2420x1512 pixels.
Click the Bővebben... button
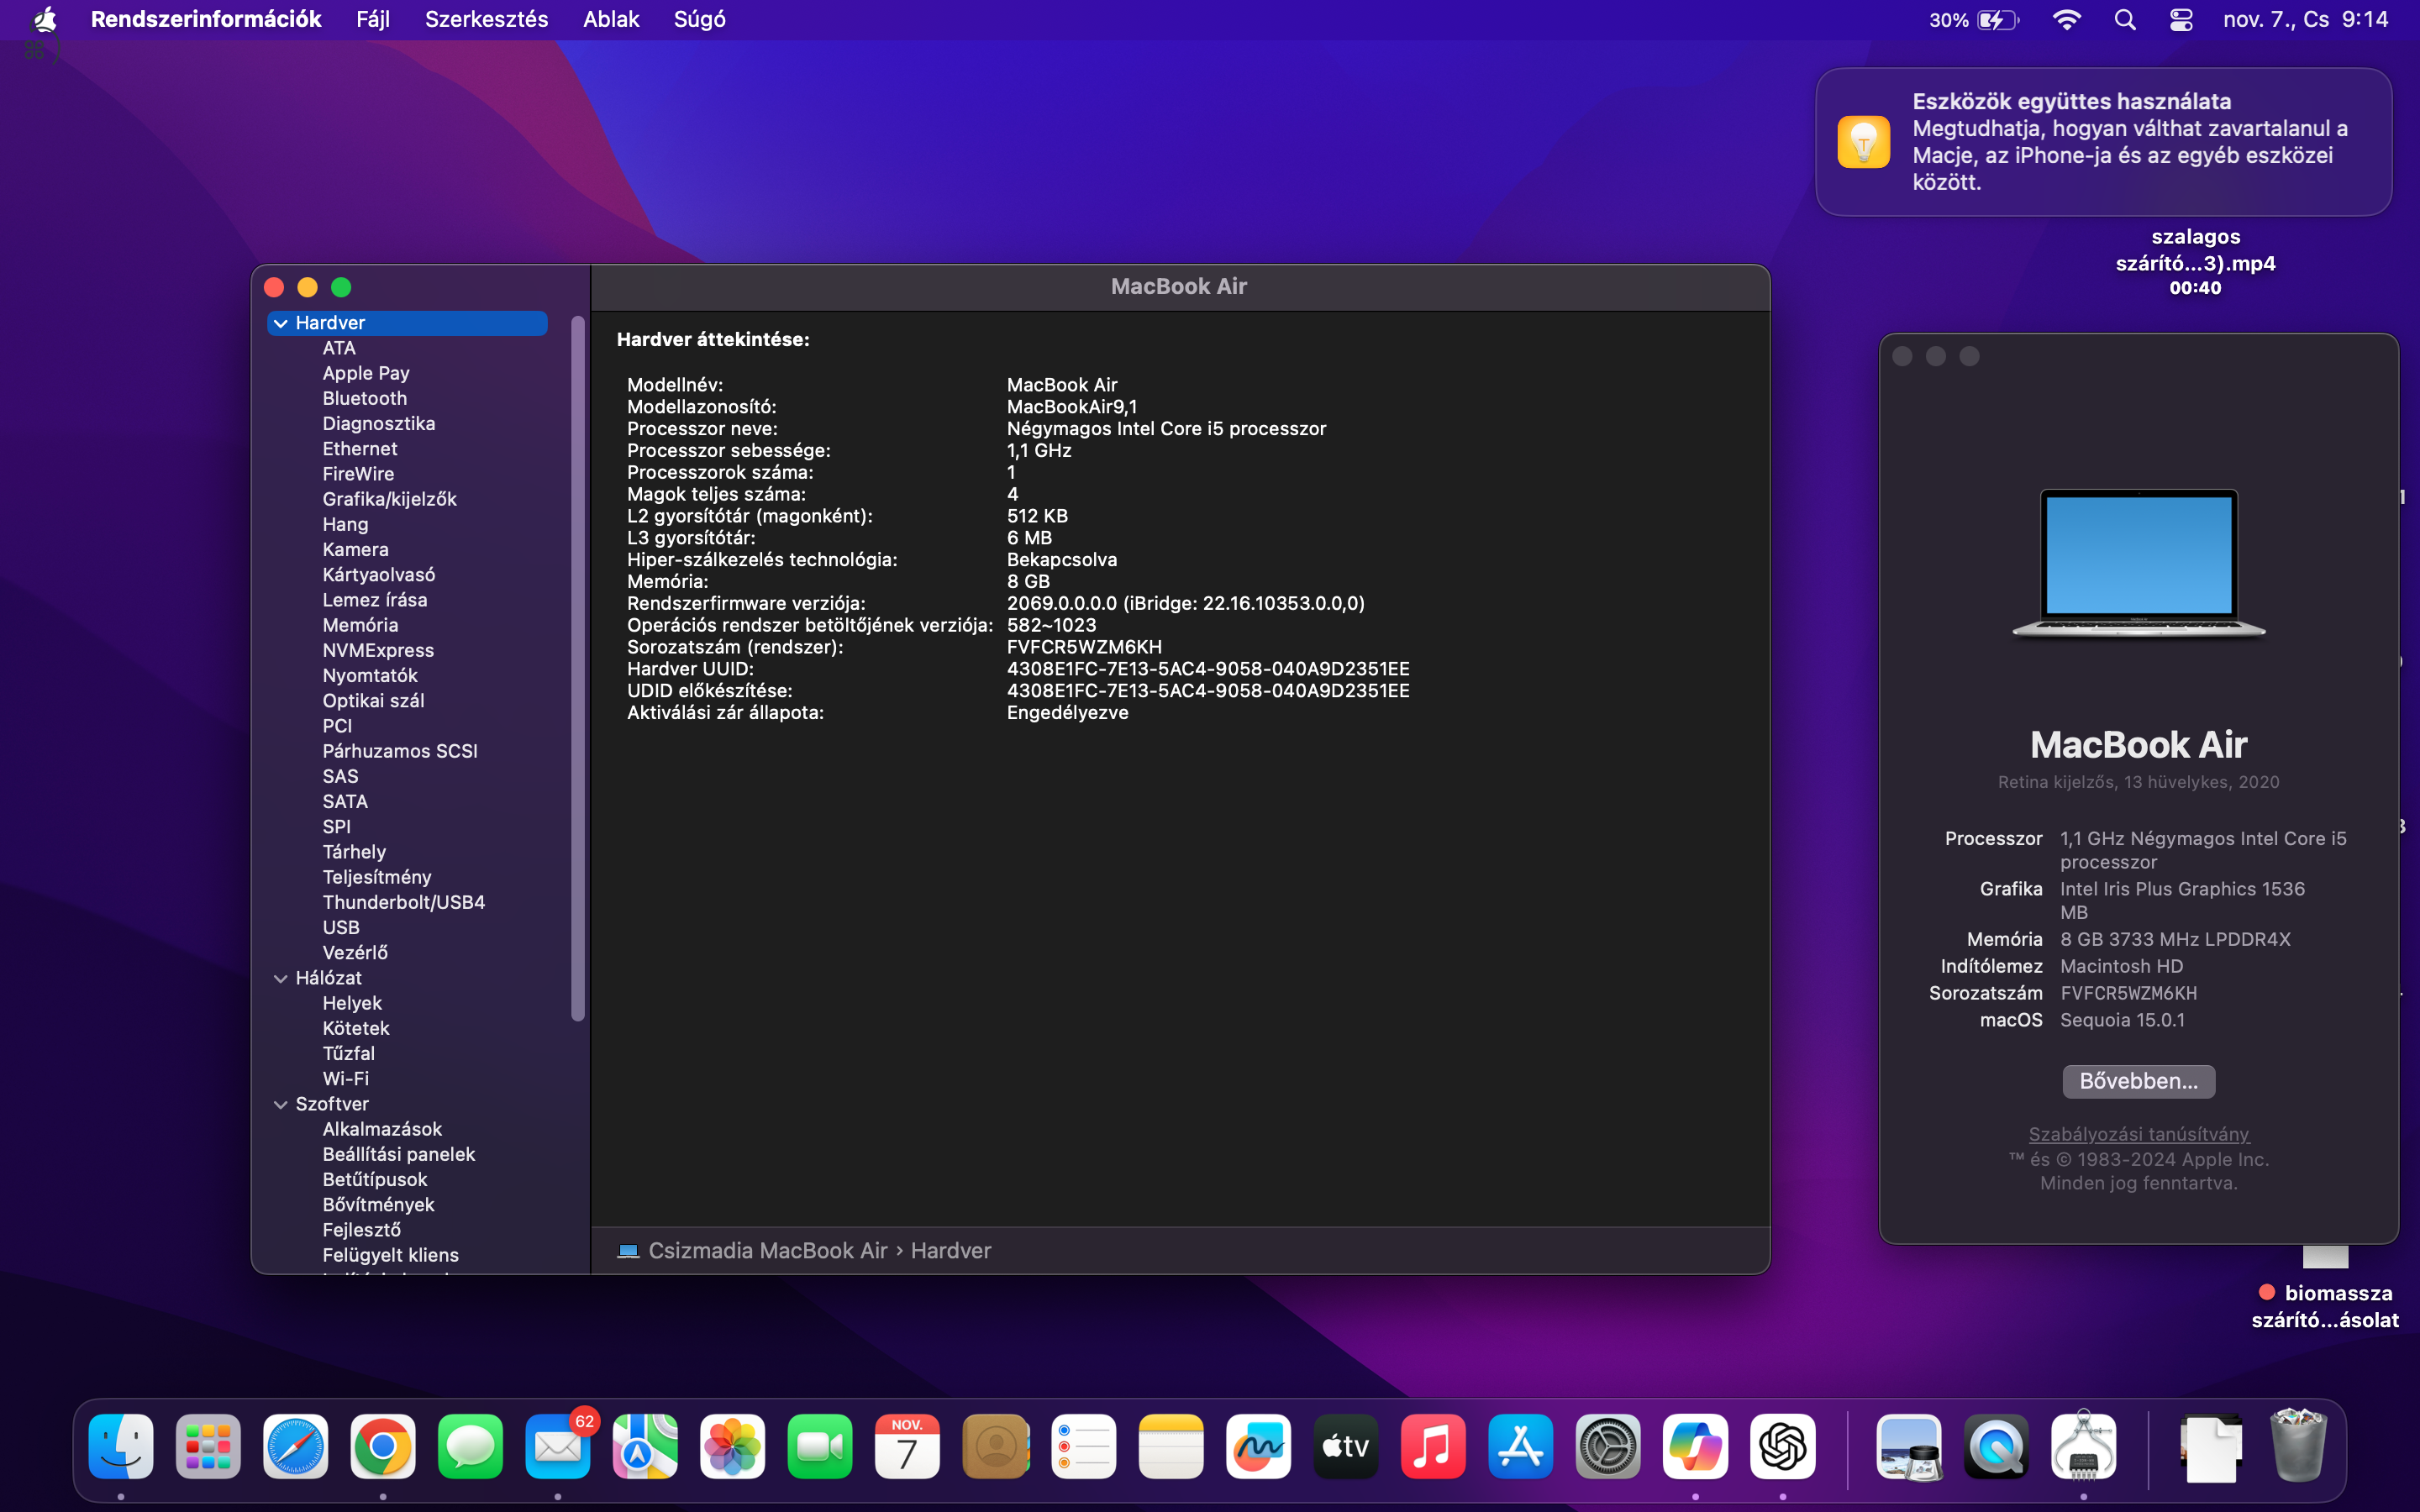[2139, 1081]
